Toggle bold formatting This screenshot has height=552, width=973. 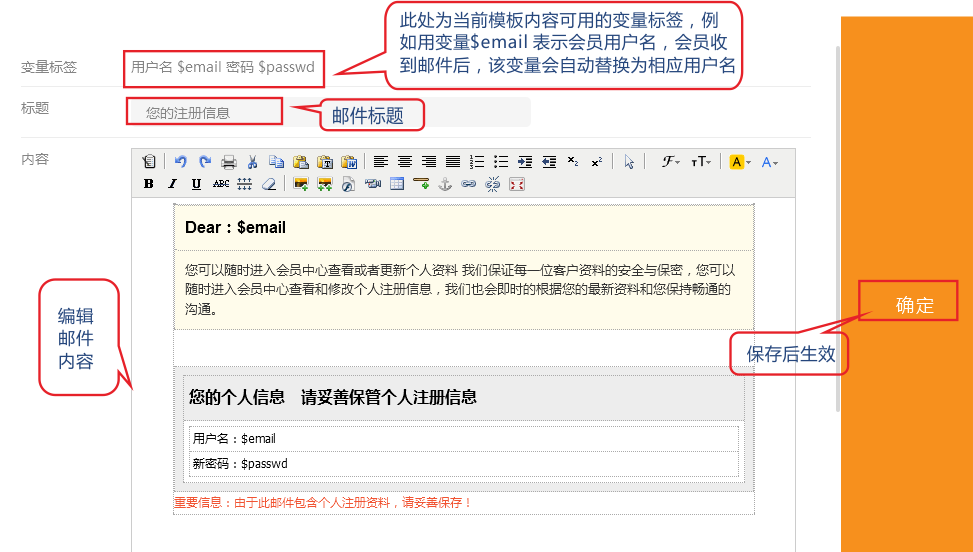149,184
